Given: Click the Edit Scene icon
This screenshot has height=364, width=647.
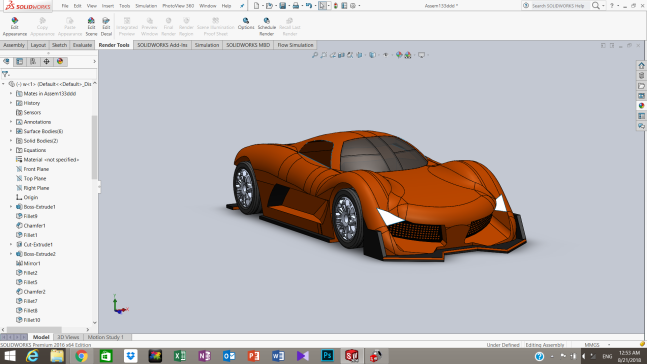Looking at the screenshot, I should click(x=91, y=26).
